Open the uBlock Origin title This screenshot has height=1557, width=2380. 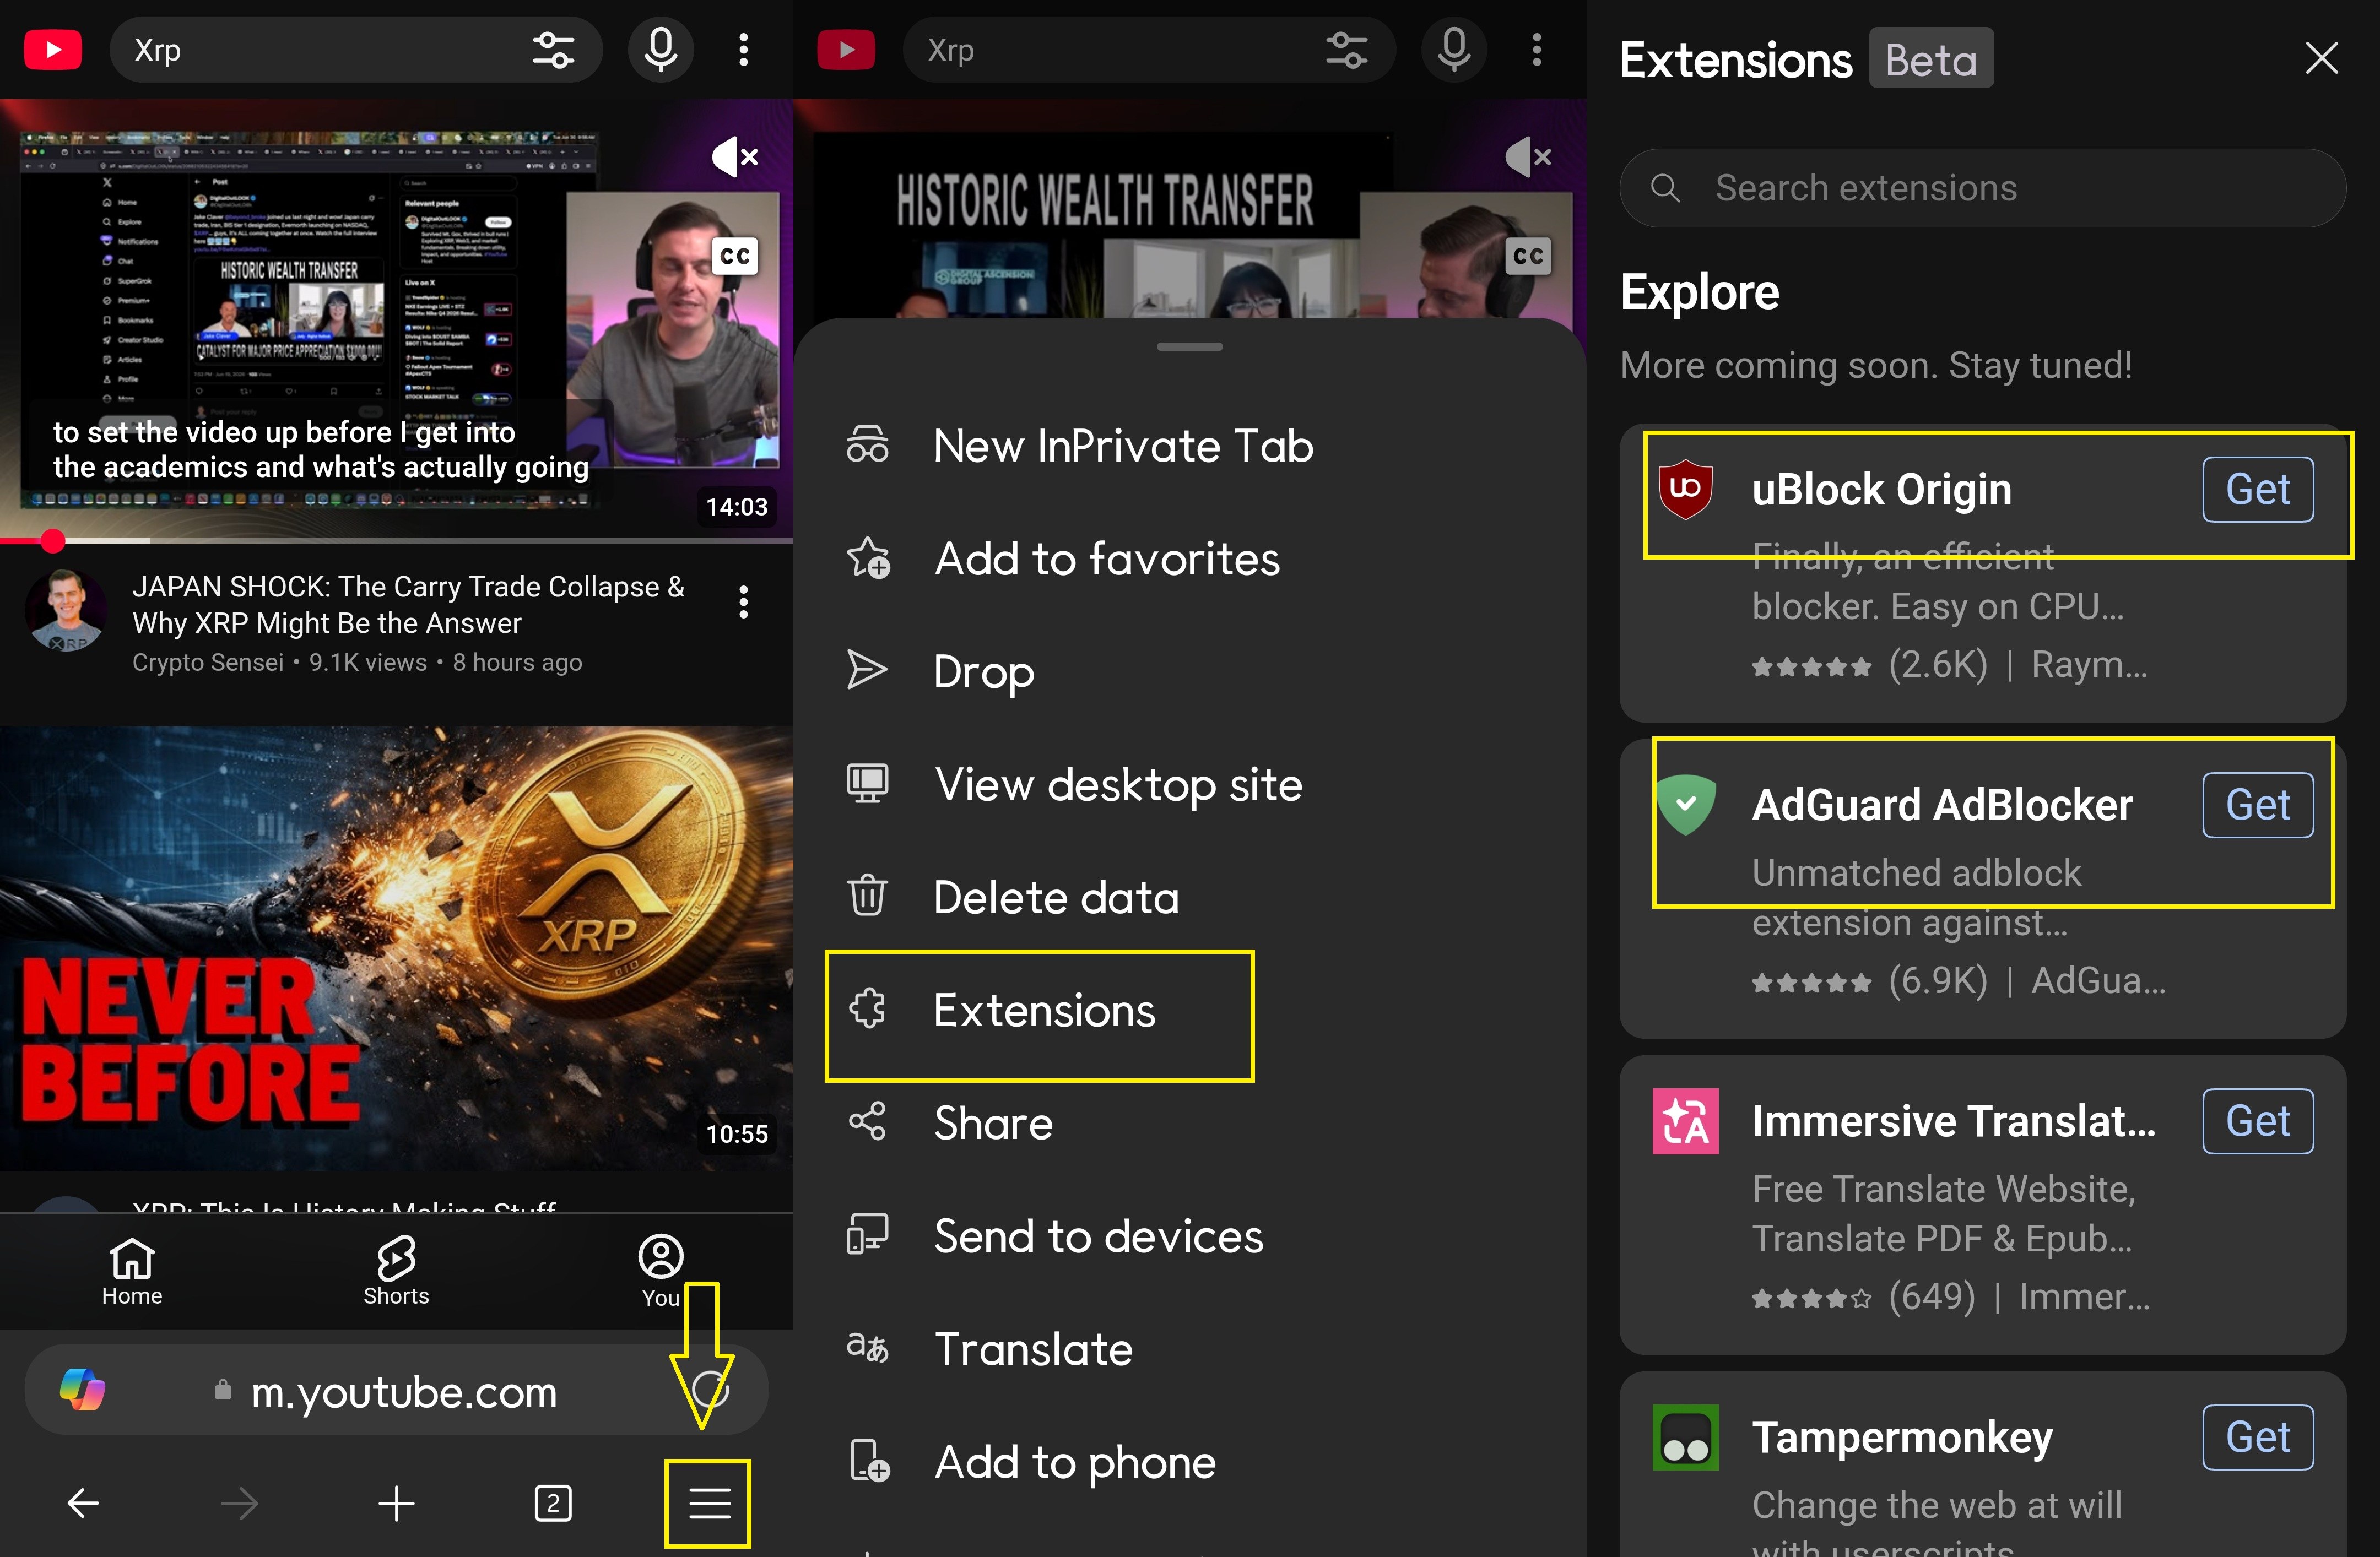tap(1881, 489)
